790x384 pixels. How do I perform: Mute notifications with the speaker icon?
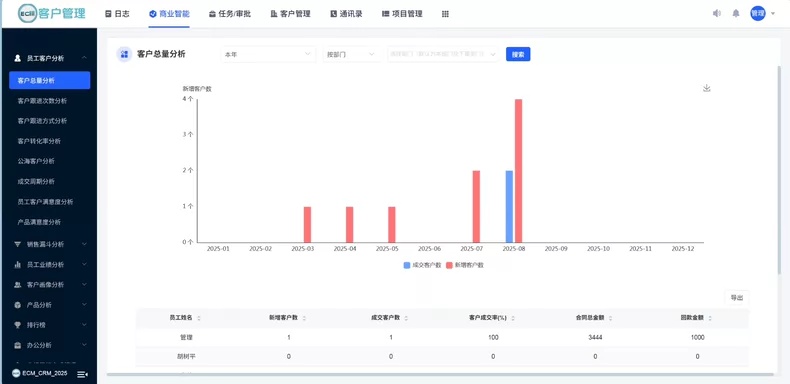(716, 14)
